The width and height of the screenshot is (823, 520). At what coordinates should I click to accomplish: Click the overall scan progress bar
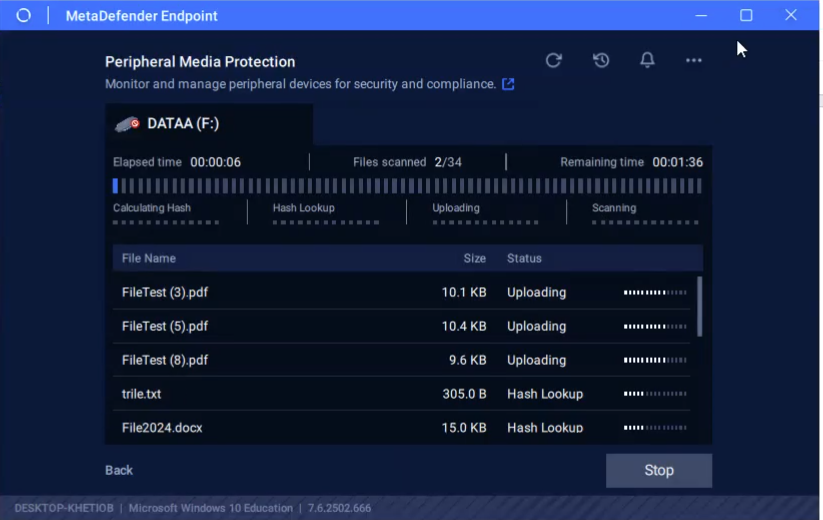[407, 186]
